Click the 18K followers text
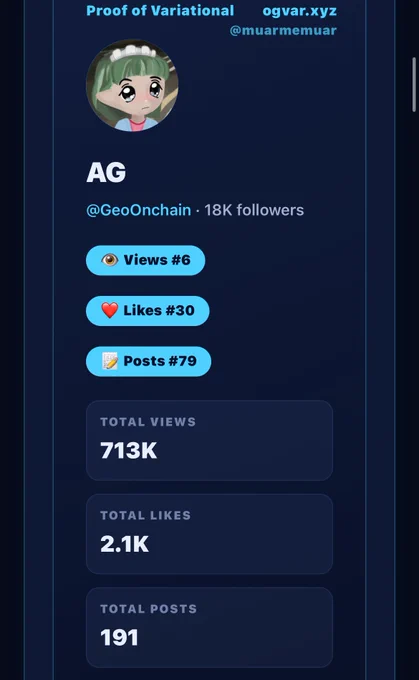This screenshot has height=680, width=419. pos(254,210)
